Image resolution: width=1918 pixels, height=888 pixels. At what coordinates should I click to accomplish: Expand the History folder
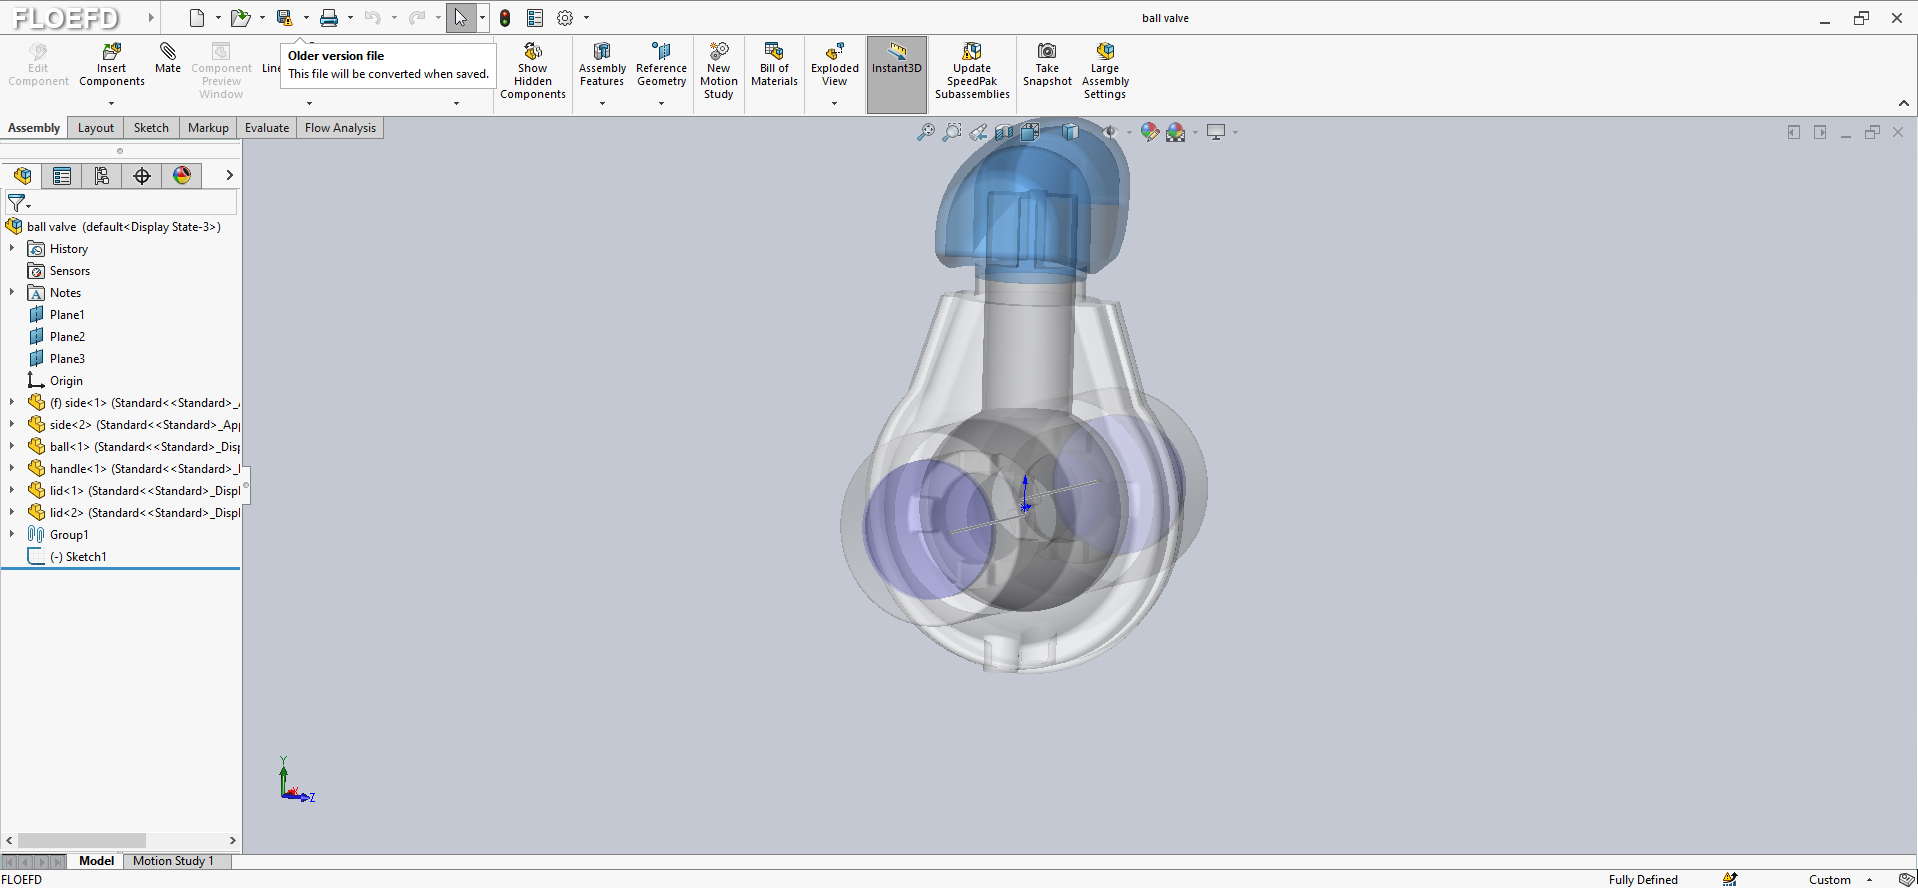(x=12, y=248)
